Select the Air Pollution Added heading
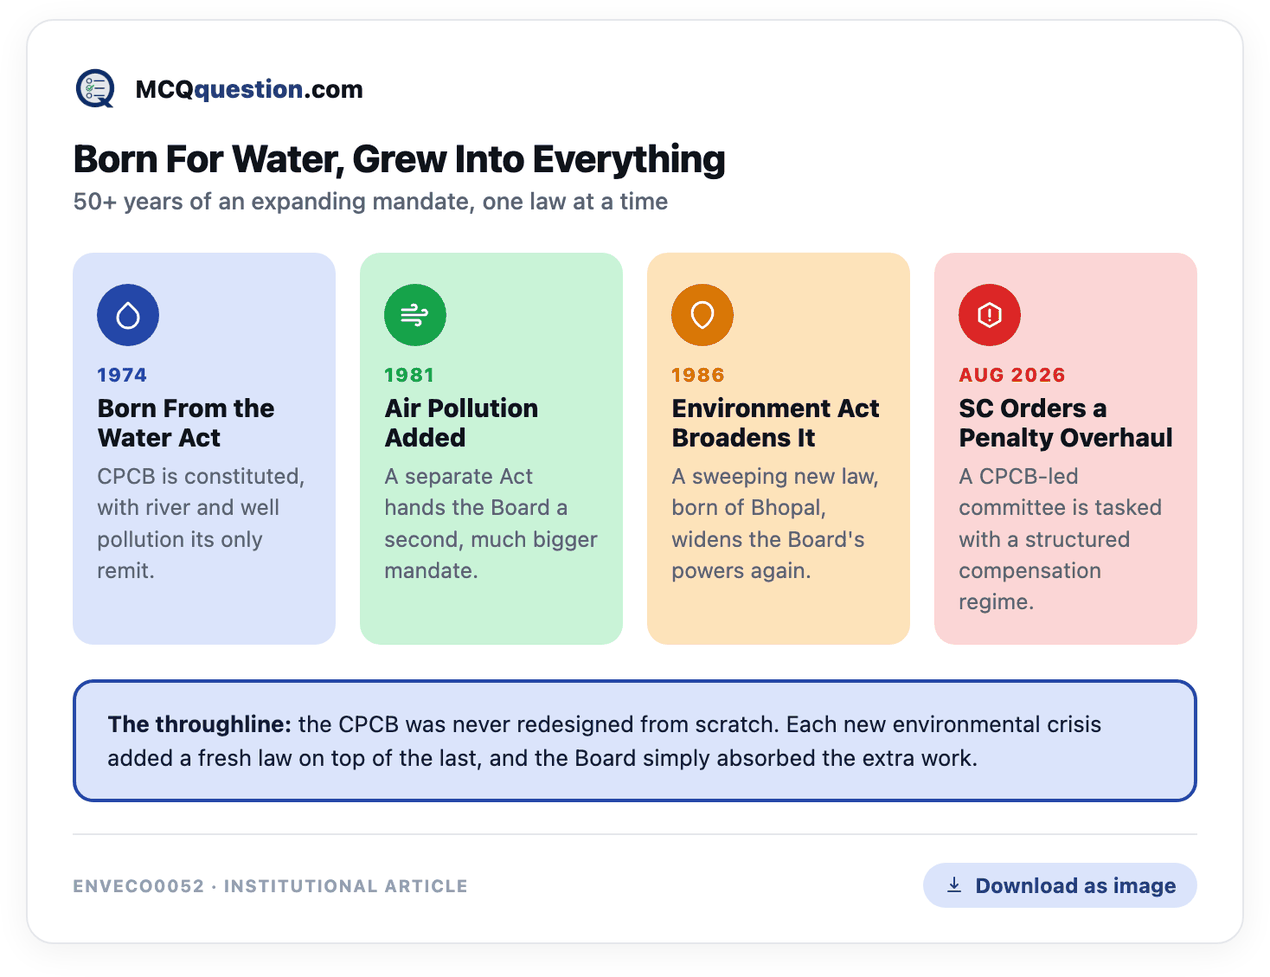Screen dimensions: 1270x977 pyautogui.click(x=461, y=423)
